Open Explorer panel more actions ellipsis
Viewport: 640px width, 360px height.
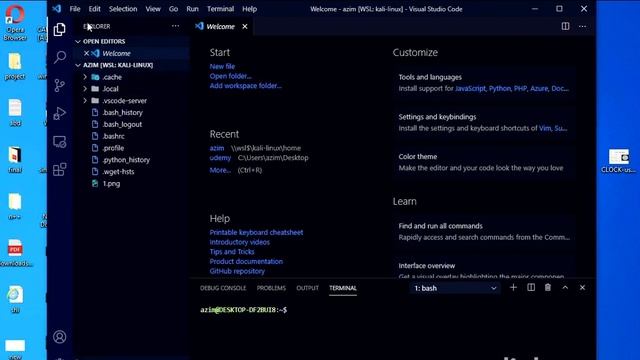[x=176, y=26]
